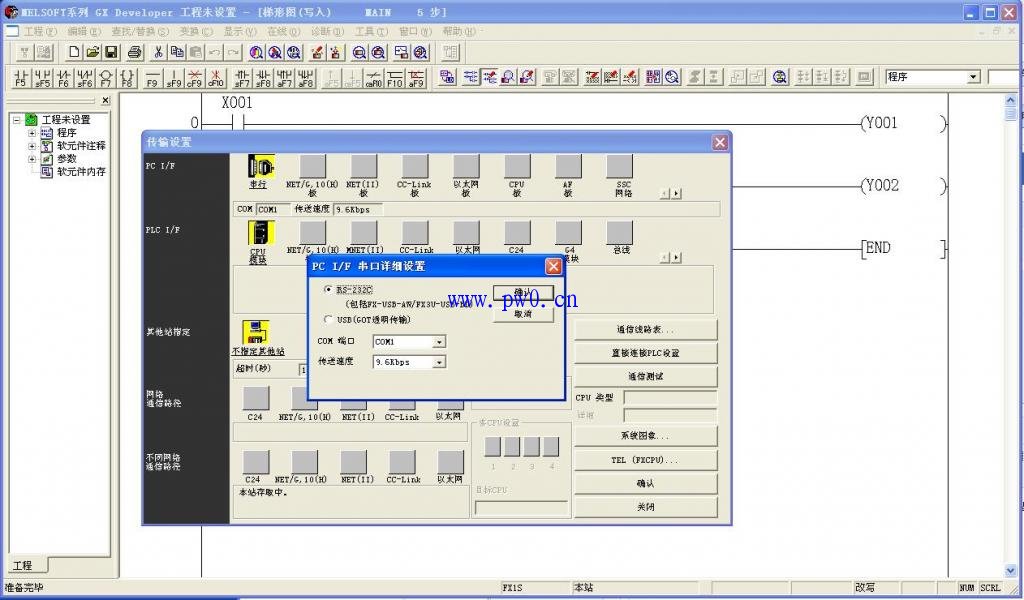Open the 传送速度 baud rate dropdown
Image resolution: width=1024 pixels, height=600 pixels.
pyautogui.click(x=439, y=362)
